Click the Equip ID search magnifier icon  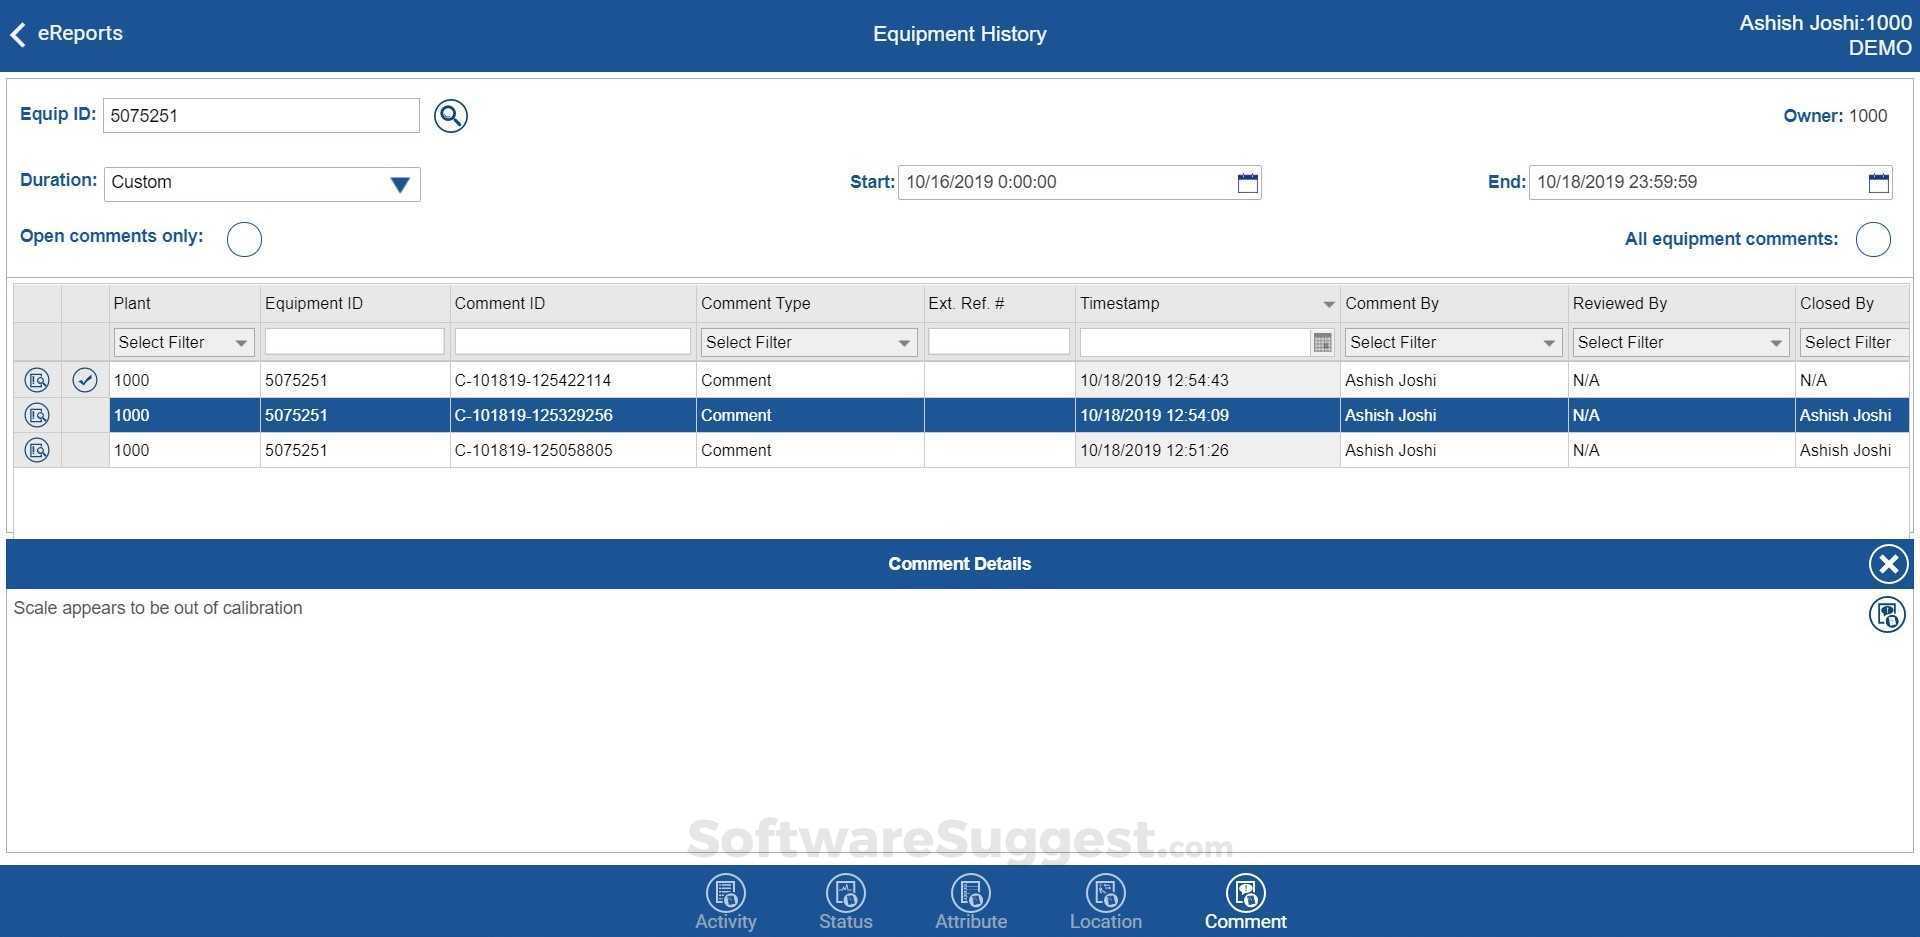pyautogui.click(x=450, y=116)
